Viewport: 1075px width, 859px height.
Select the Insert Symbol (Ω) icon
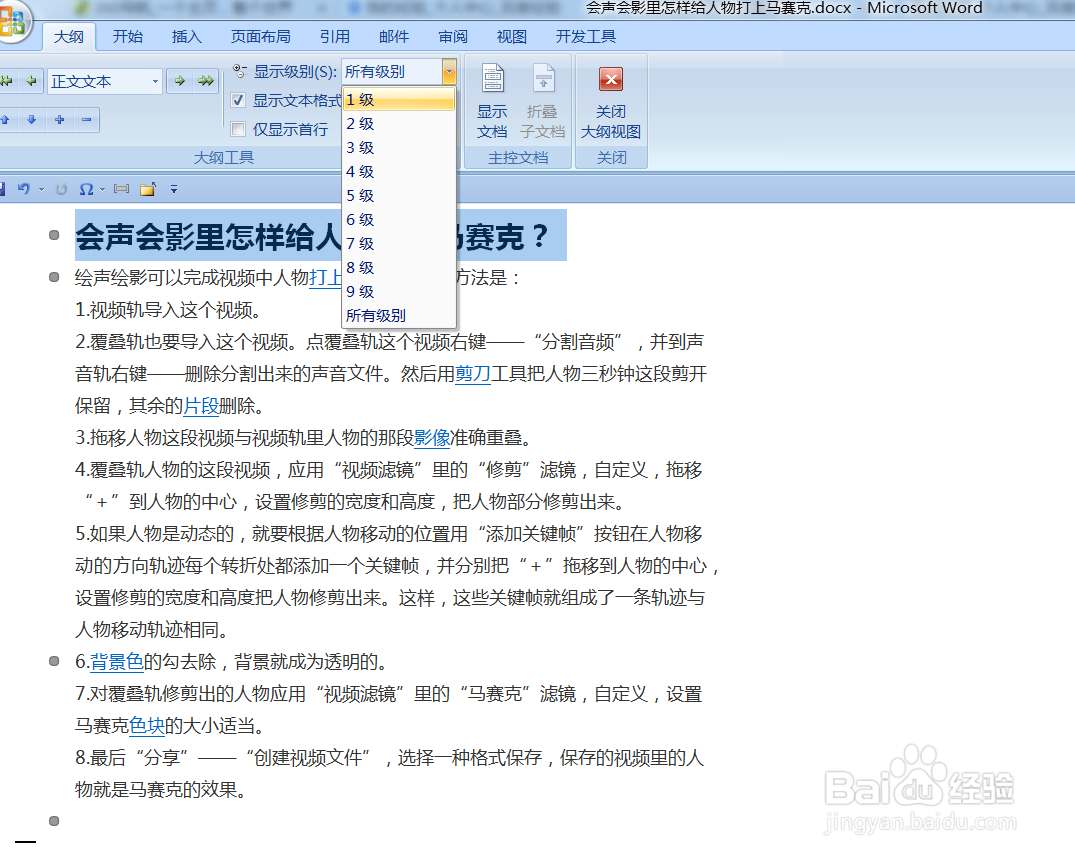(88, 188)
